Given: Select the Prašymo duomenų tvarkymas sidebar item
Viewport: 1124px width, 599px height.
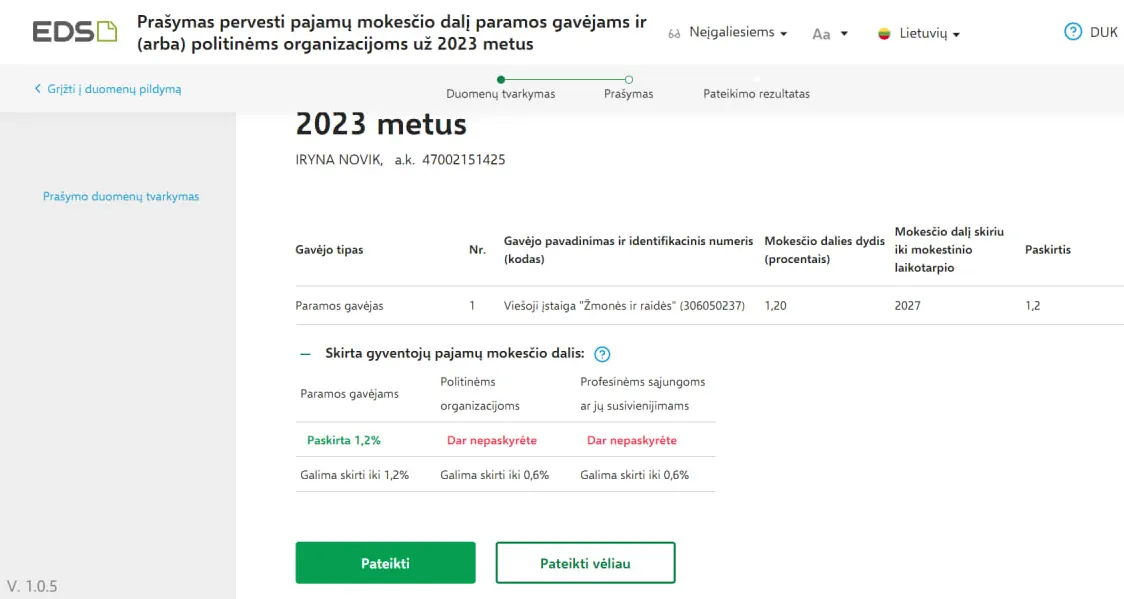Looking at the screenshot, I should tap(121, 197).
